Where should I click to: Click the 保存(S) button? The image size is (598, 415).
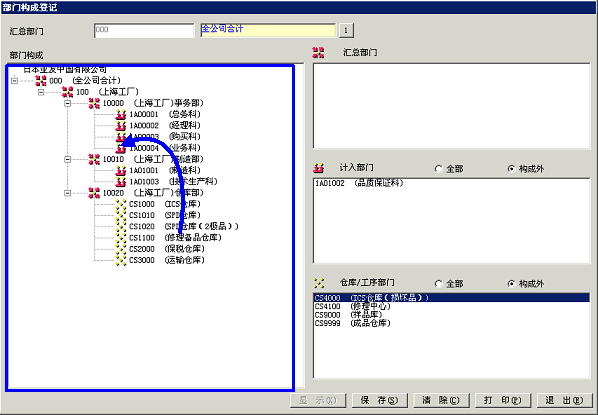pos(379,400)
